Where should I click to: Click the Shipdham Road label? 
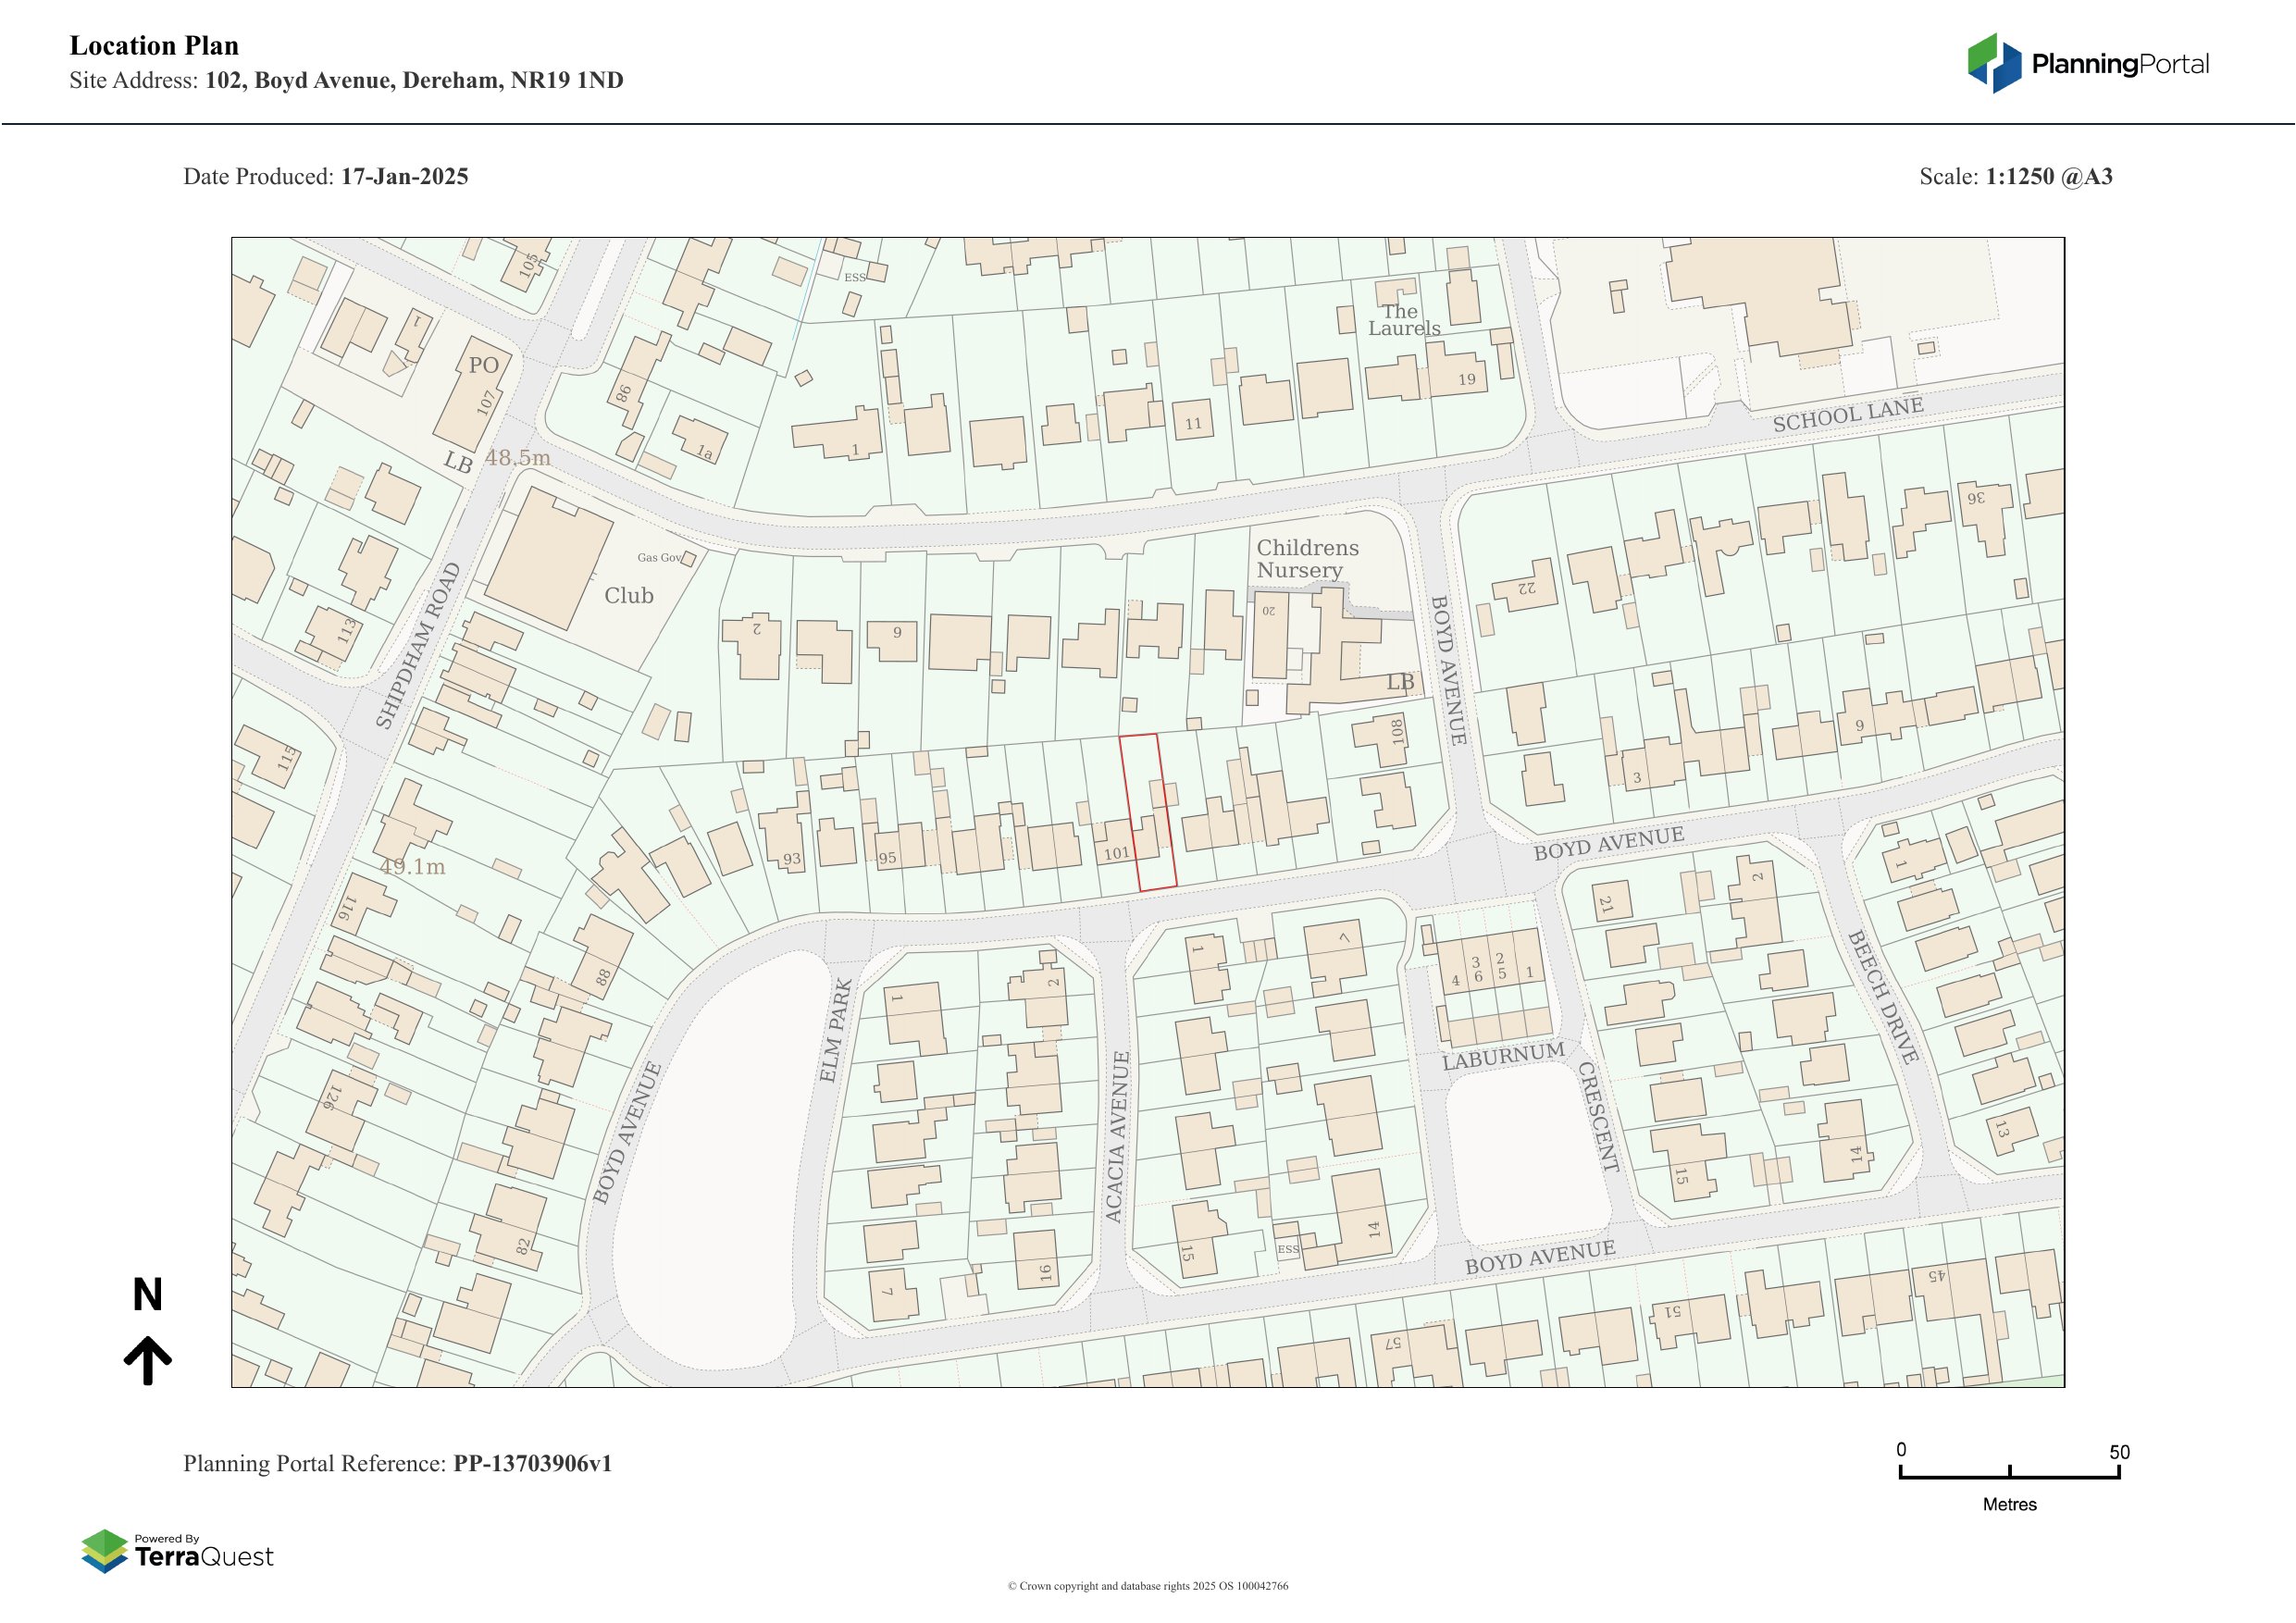[418, 646]
